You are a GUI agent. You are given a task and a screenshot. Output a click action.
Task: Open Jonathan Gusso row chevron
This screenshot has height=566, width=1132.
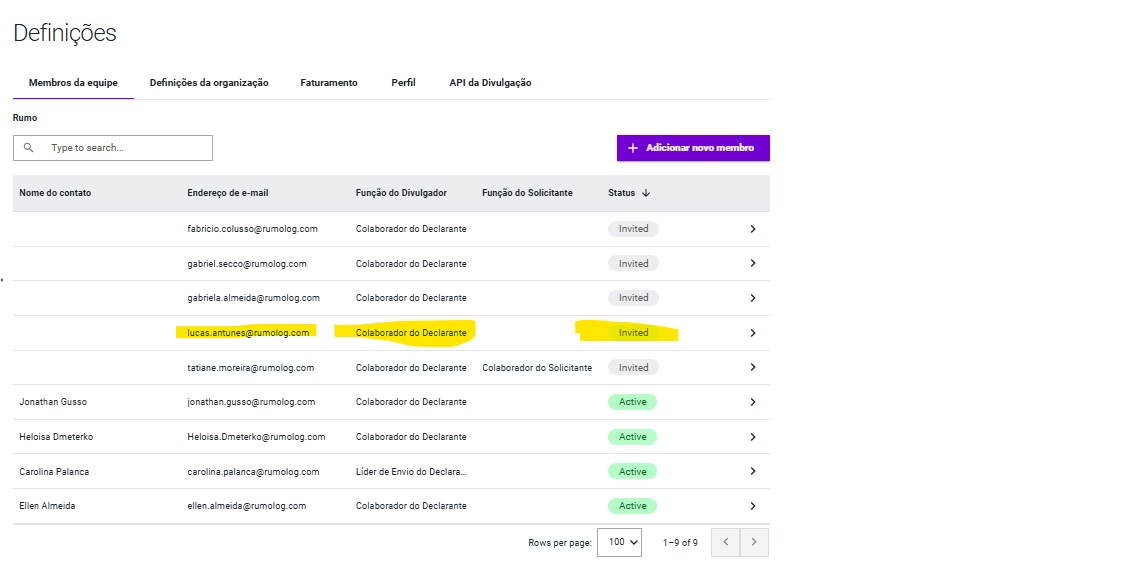(752, 402)
